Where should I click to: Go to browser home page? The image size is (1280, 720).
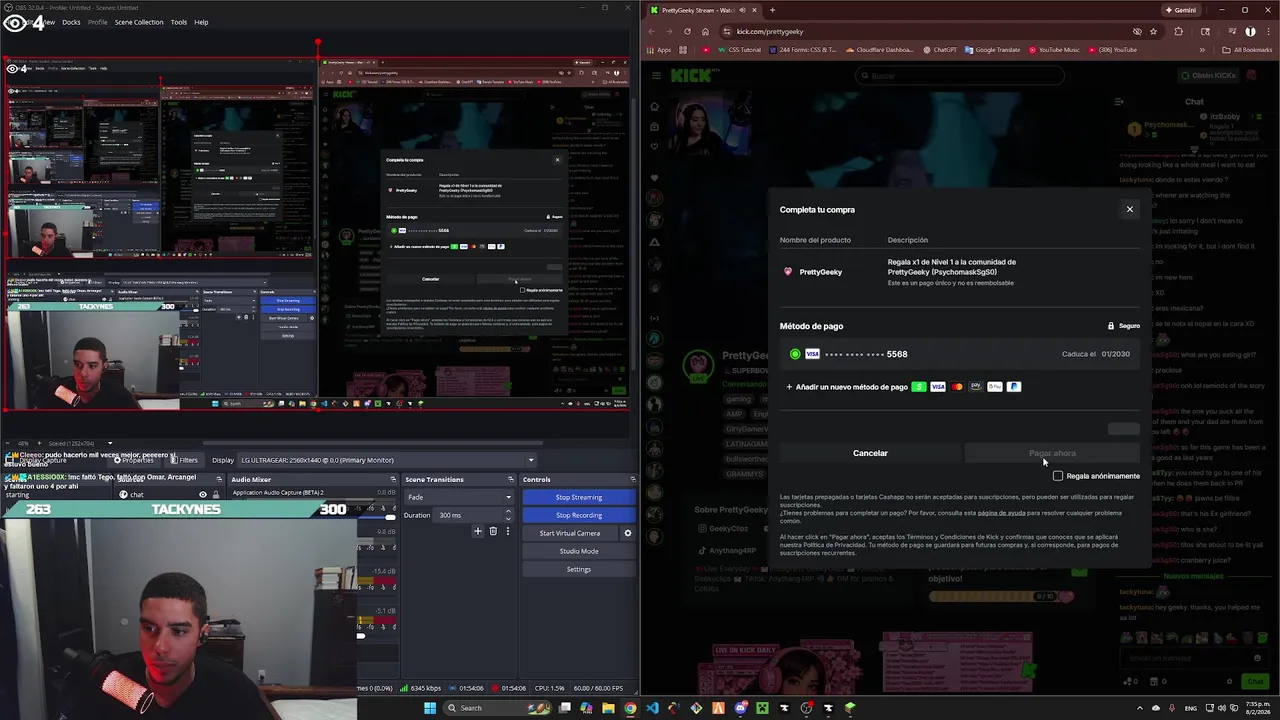pyautogui.click(x=705, y=31)
